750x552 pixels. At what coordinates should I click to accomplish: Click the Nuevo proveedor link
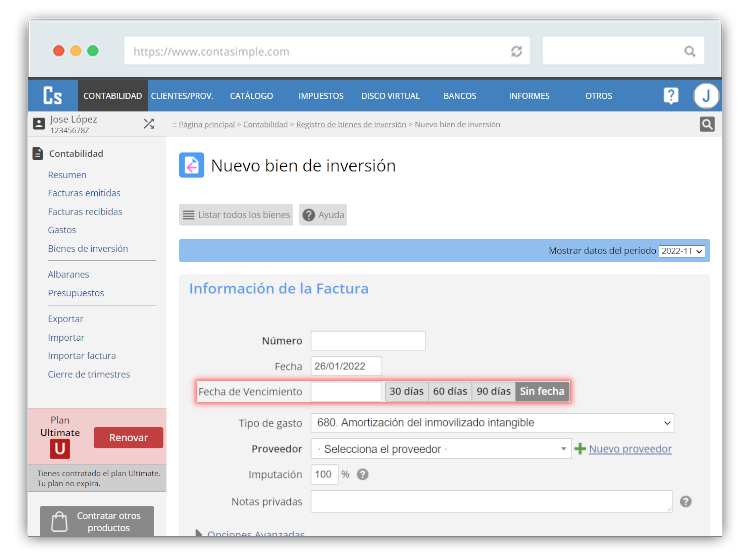630,449
